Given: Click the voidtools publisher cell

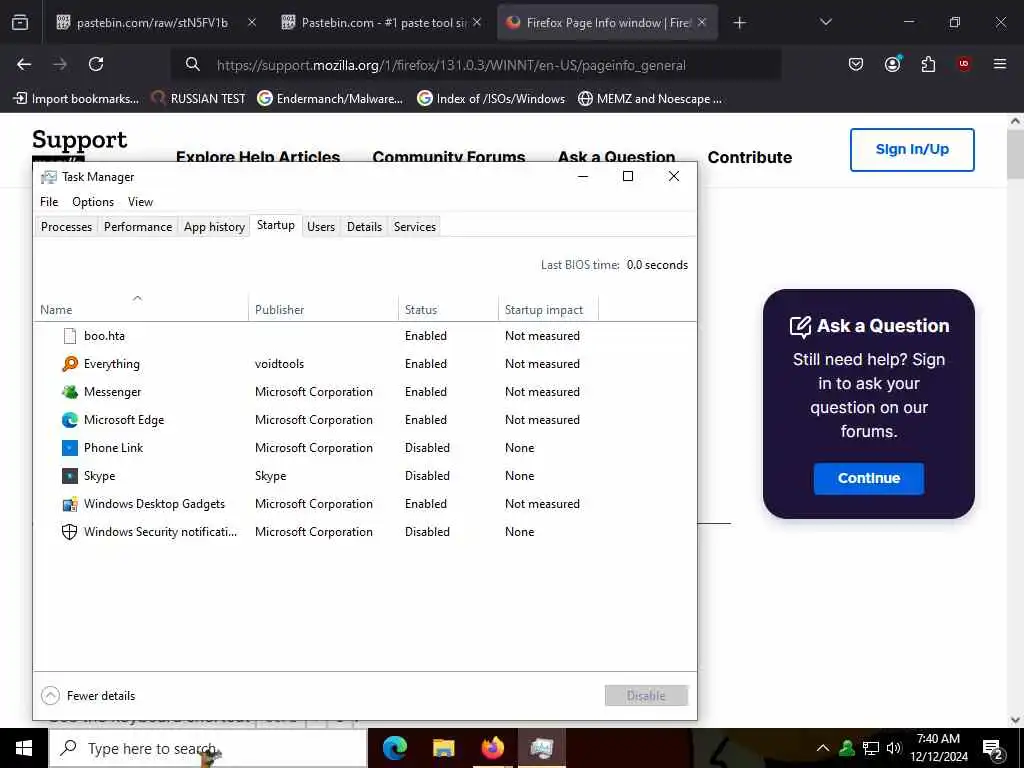Looking at the screenshot, I should point(280,364).
